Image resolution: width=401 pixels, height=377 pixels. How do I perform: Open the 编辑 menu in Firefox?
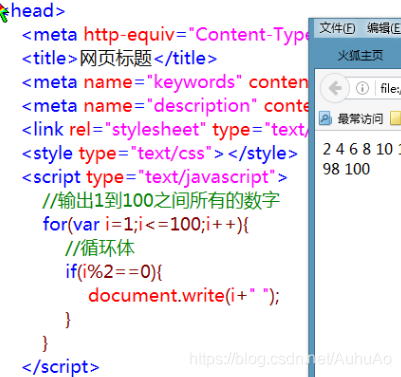point(384,28)
